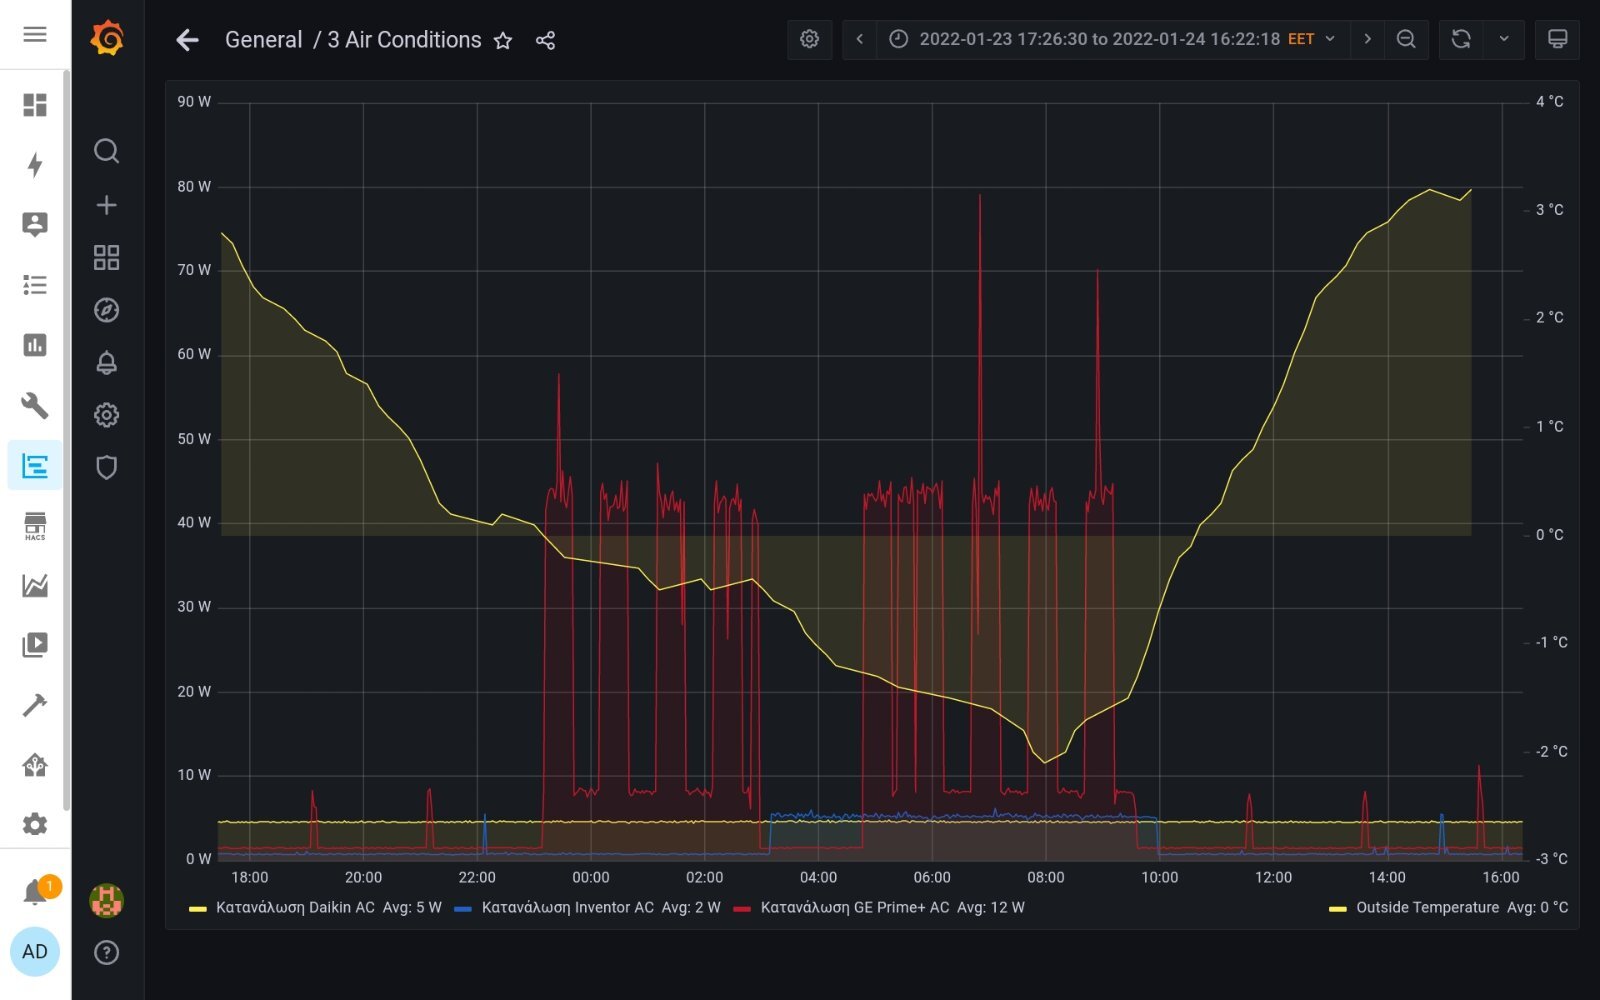
Task: Open Grafana Explore compass icon
Action: click(x=107, y=310)
